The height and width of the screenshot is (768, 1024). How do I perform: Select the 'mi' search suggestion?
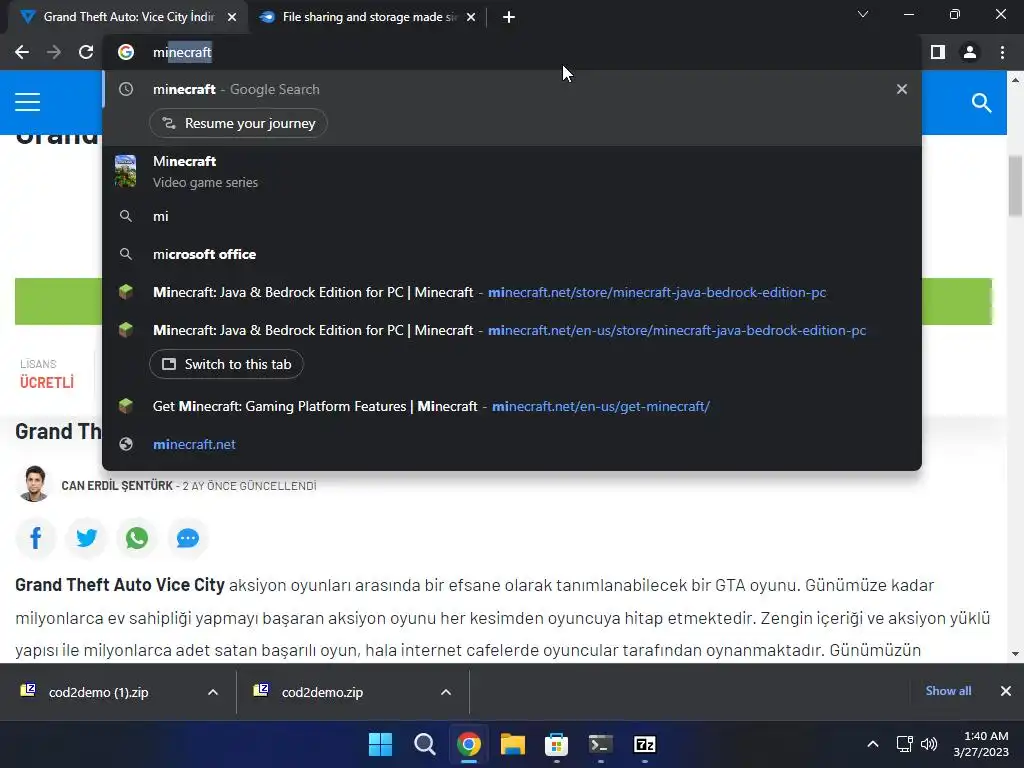click(x=512, y=216)
